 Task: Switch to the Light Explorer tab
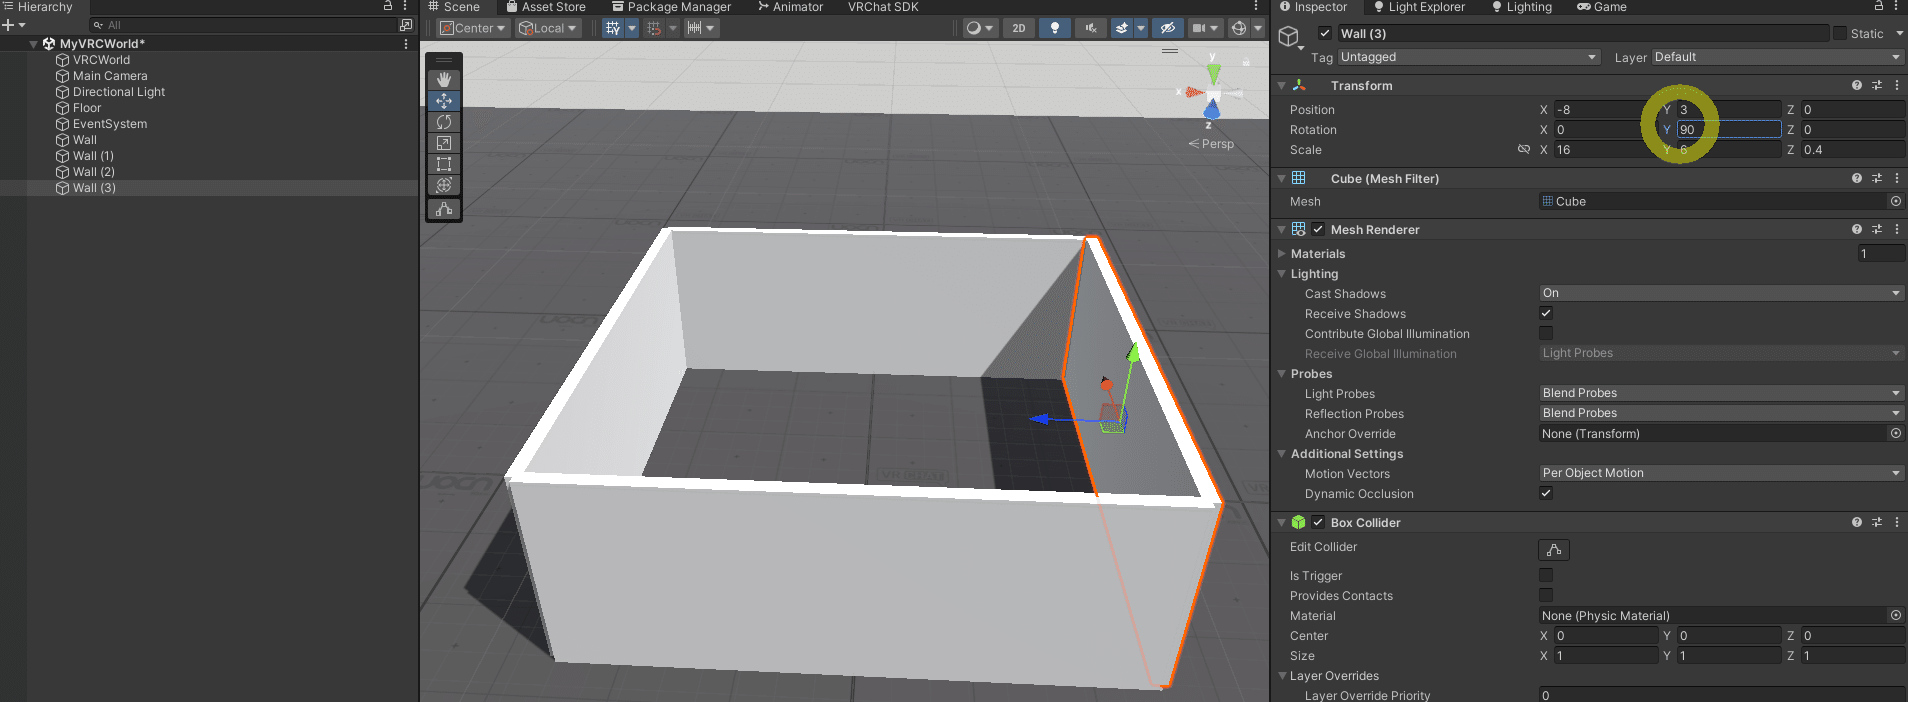(1419, 7)
